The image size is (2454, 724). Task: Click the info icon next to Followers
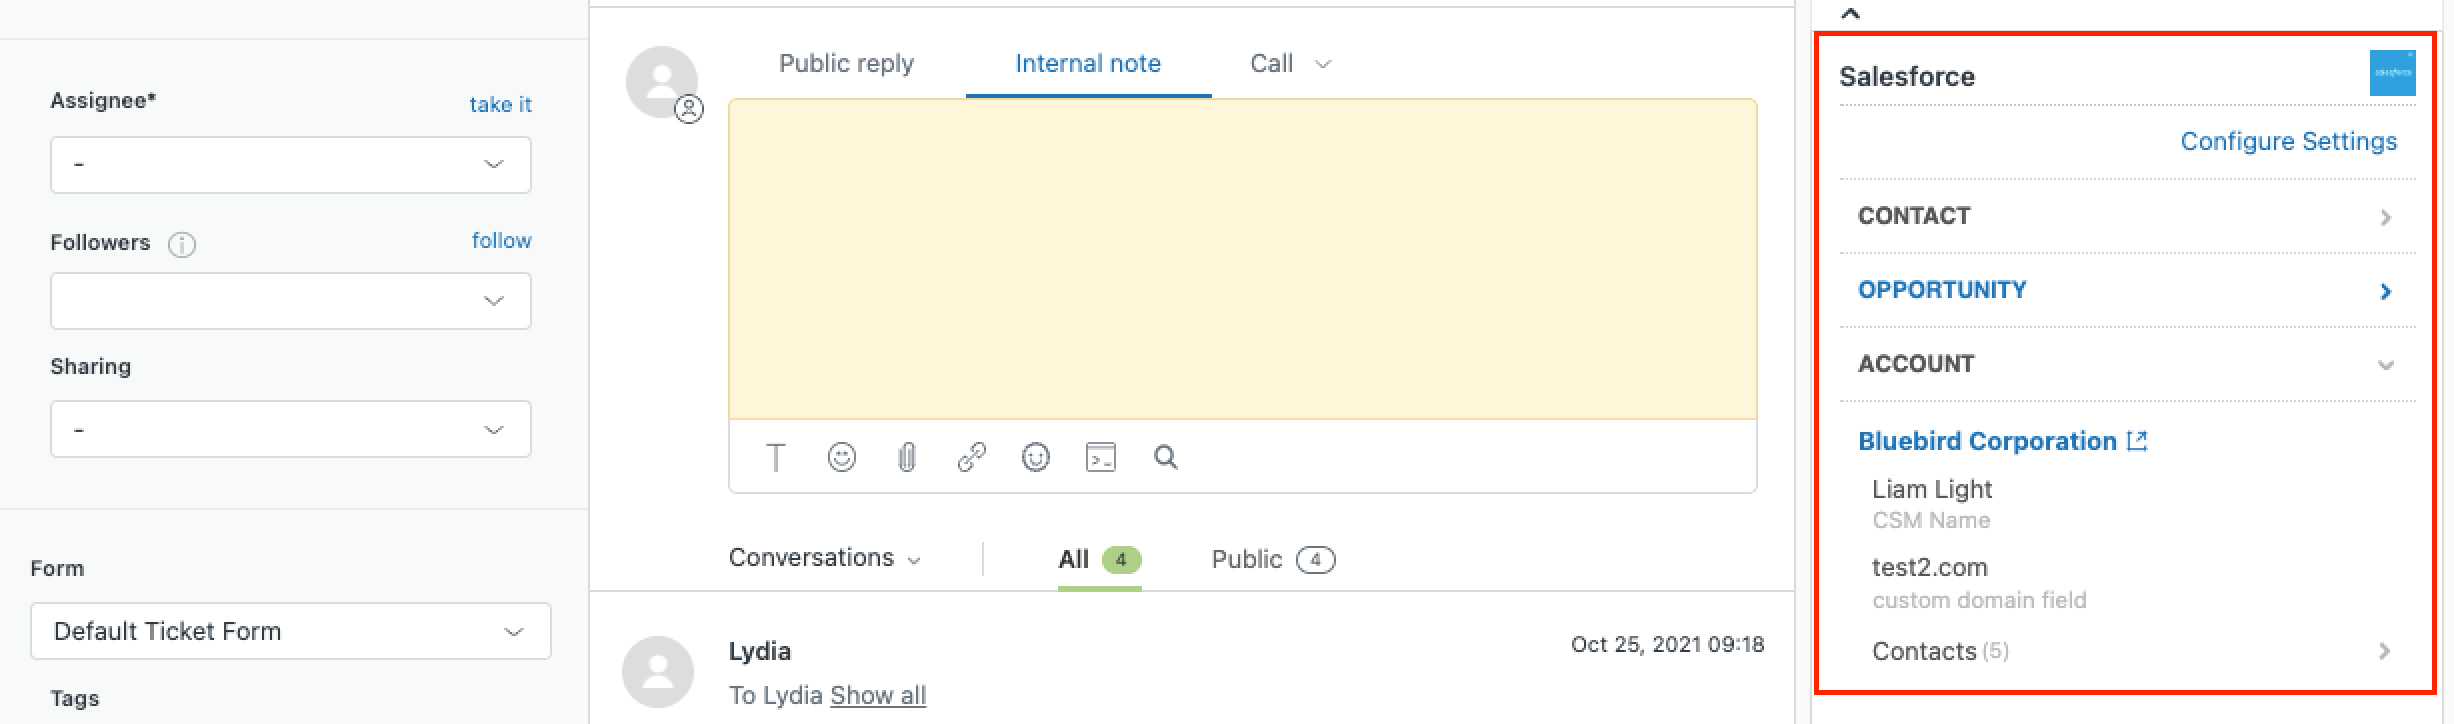coord(183,243)
